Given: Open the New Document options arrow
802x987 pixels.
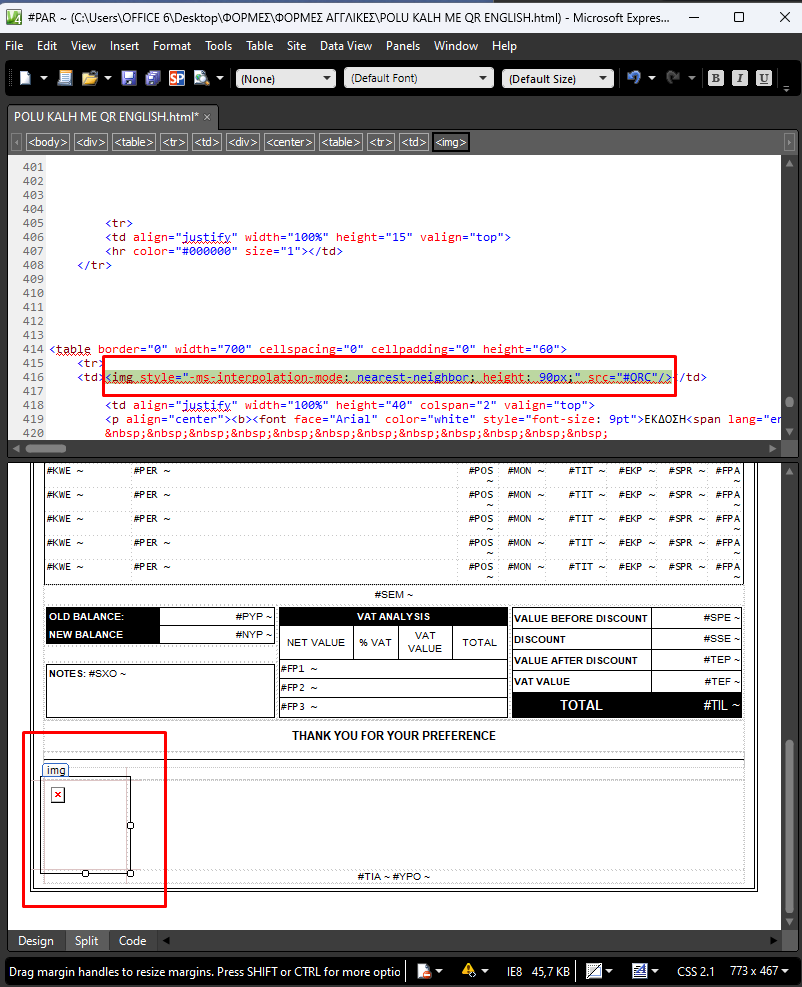Looking at the screenshot, I should [x=43, y=78].
